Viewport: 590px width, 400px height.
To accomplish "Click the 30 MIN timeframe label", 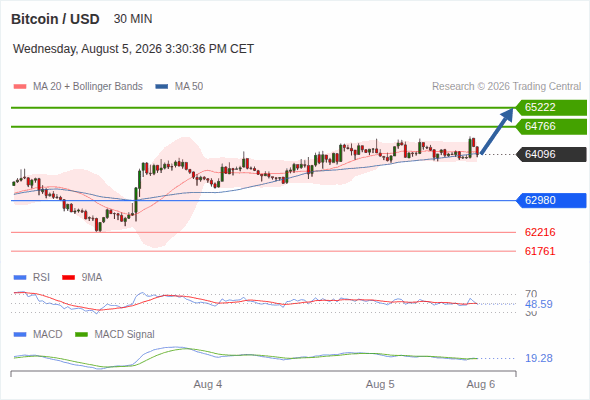I will coord(133,19).
